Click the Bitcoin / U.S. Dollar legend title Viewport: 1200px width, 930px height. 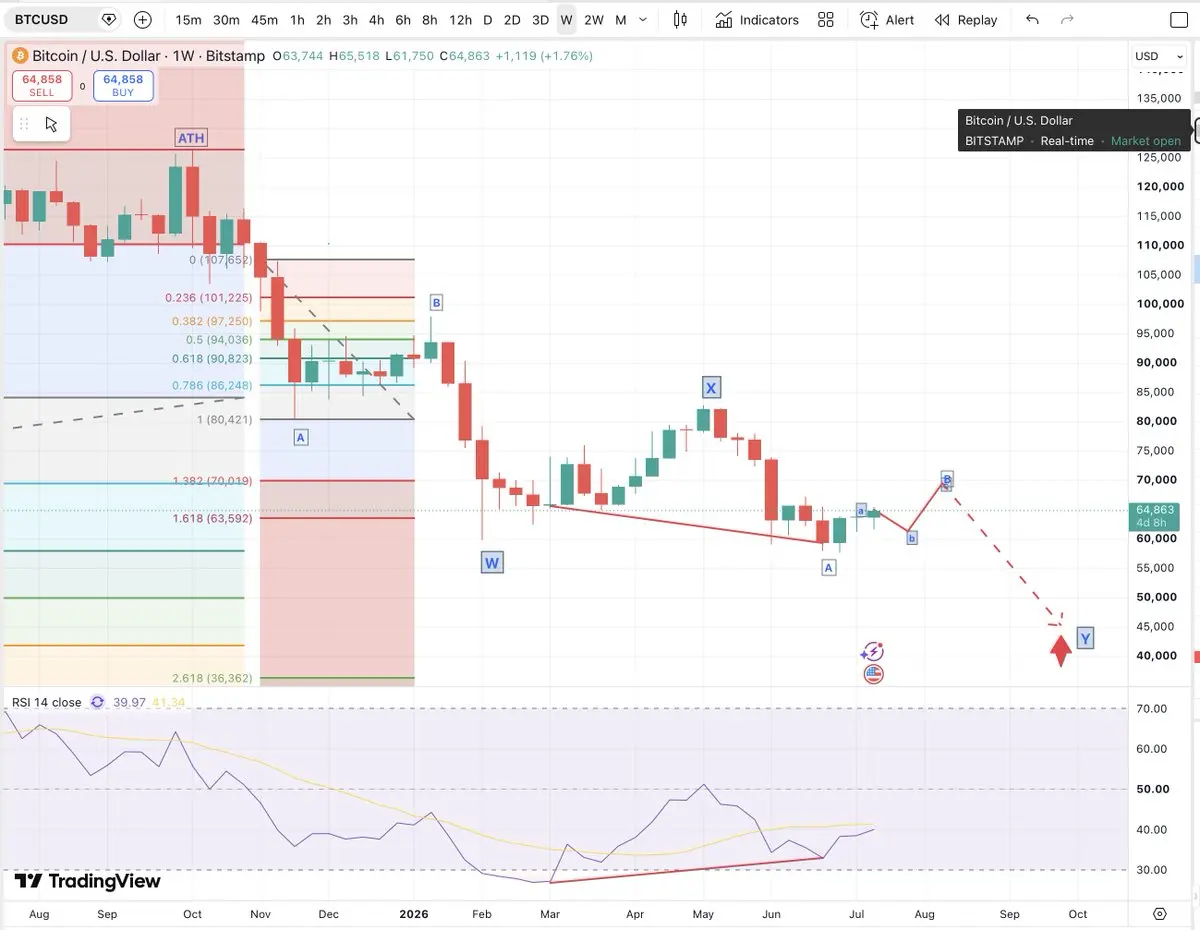click(95, 56)
